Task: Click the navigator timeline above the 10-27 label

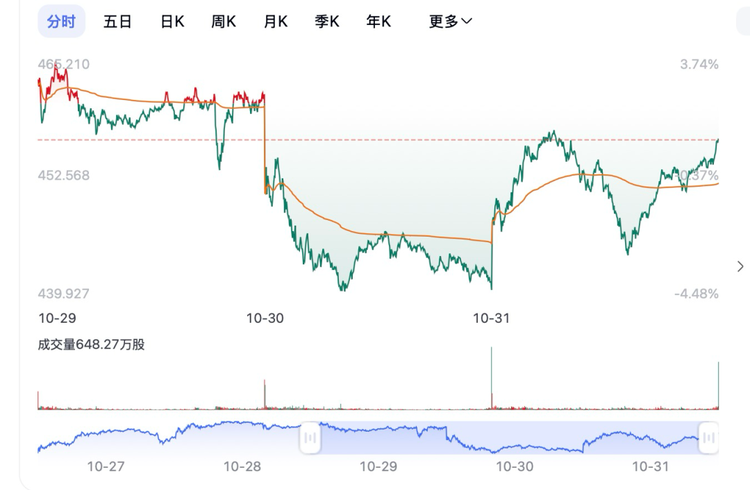Action: click(106, 437)
